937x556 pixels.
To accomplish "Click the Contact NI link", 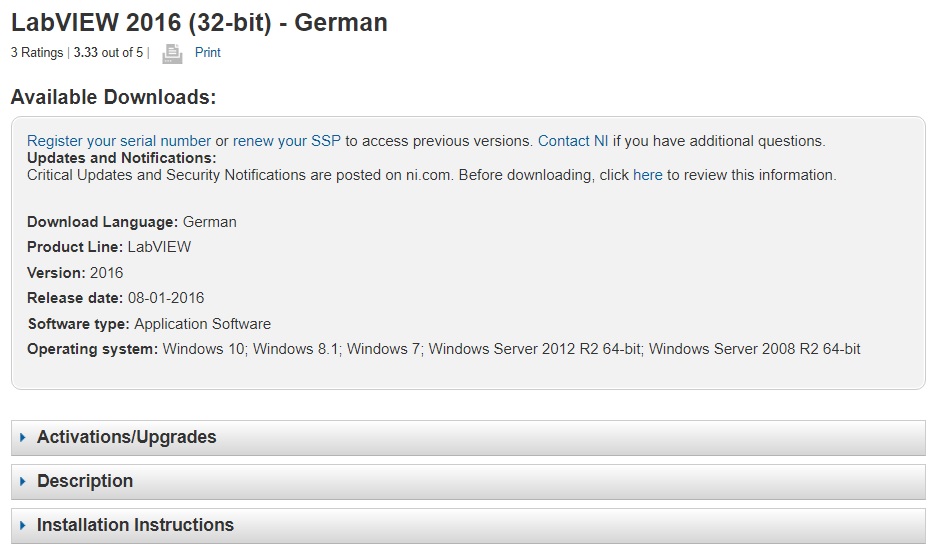I will (573, 141).
